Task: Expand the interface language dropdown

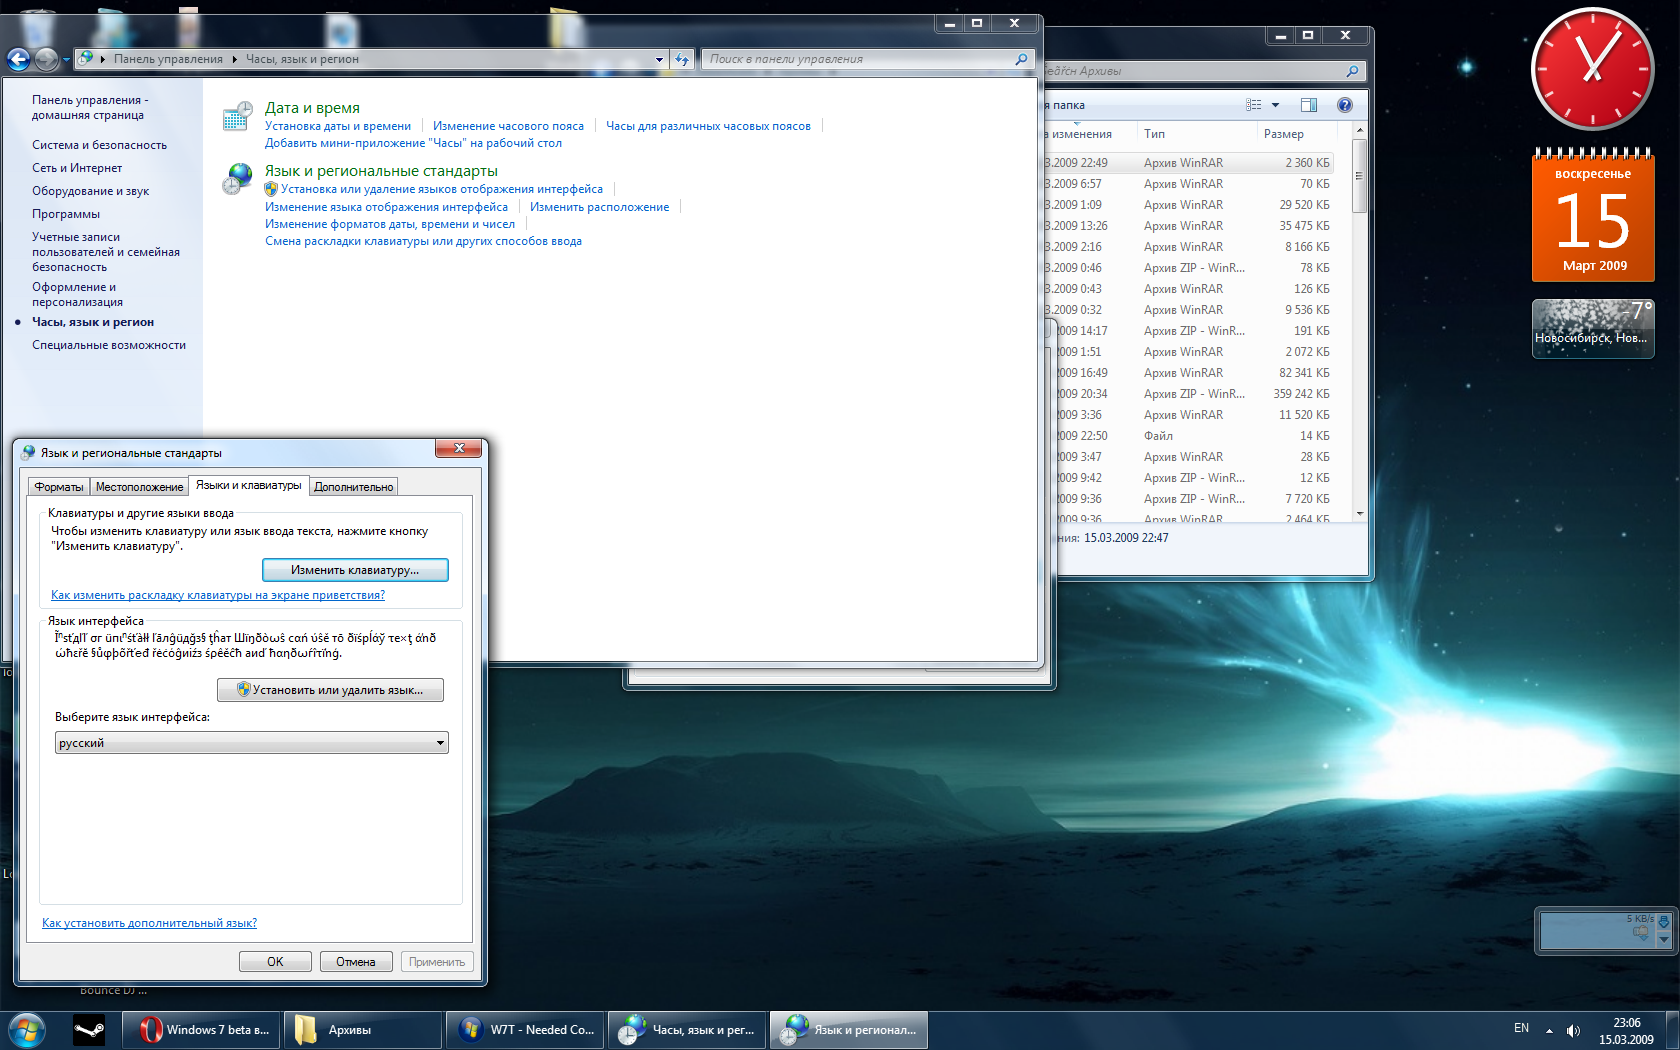Action: click(x=440, y=743)
